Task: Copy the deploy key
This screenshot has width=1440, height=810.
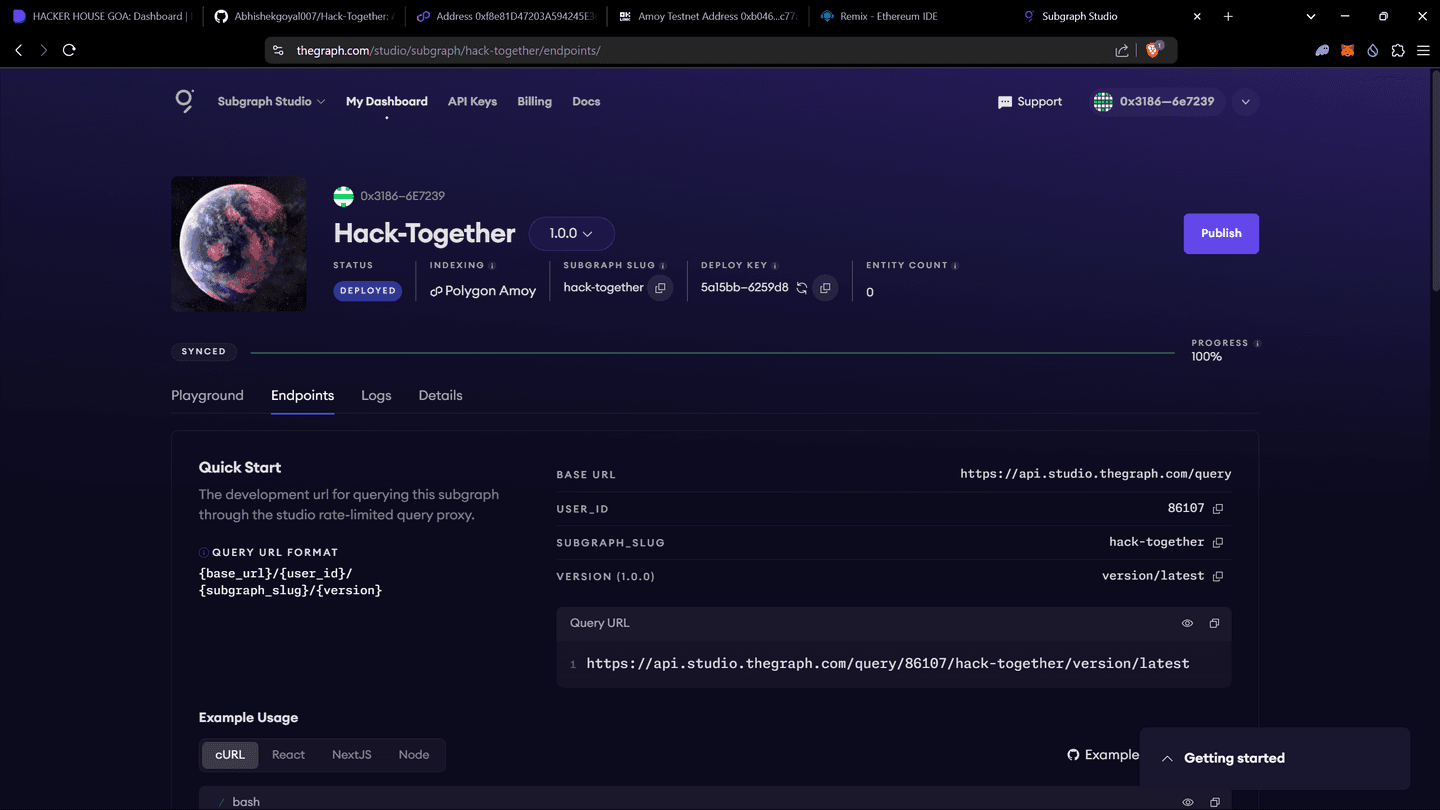Action: pos(825,288)
